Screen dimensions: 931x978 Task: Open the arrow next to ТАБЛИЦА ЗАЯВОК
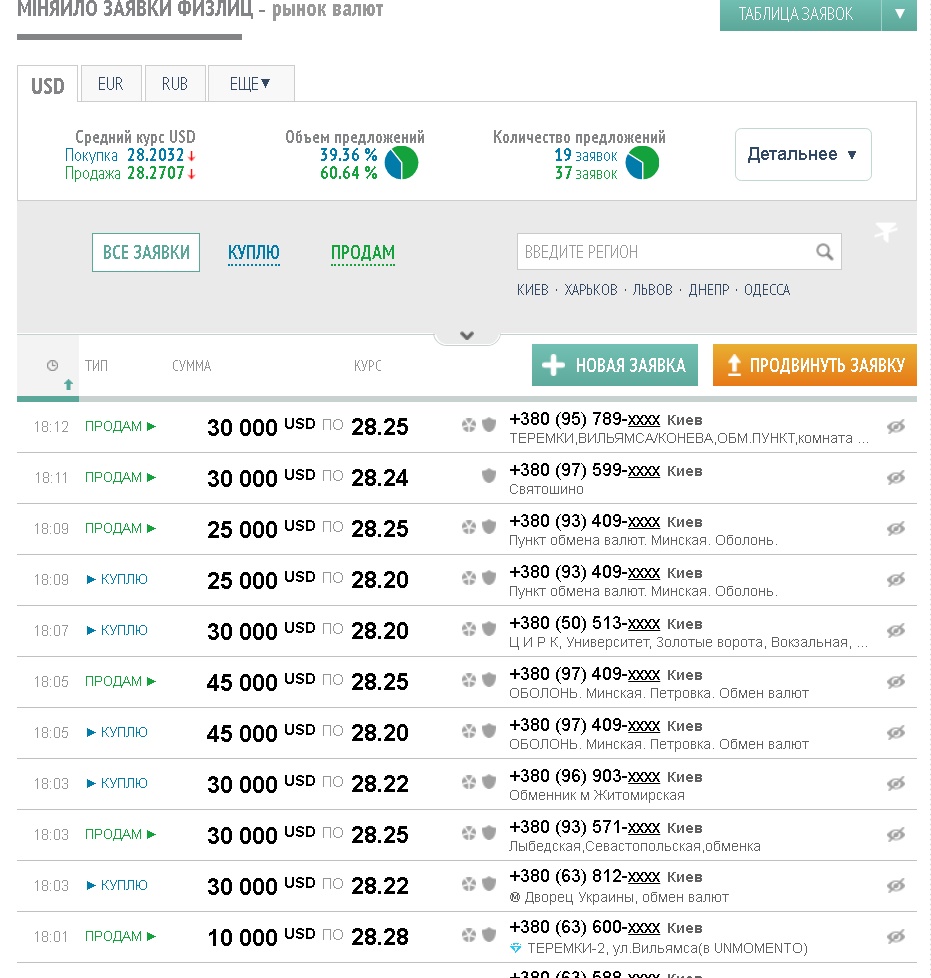click(899, 14)
